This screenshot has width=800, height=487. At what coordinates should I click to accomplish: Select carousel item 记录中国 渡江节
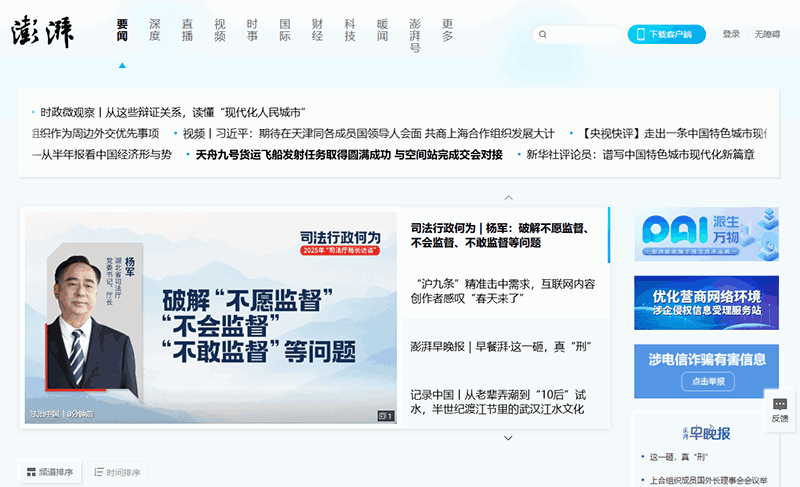(x=498, y=401)
